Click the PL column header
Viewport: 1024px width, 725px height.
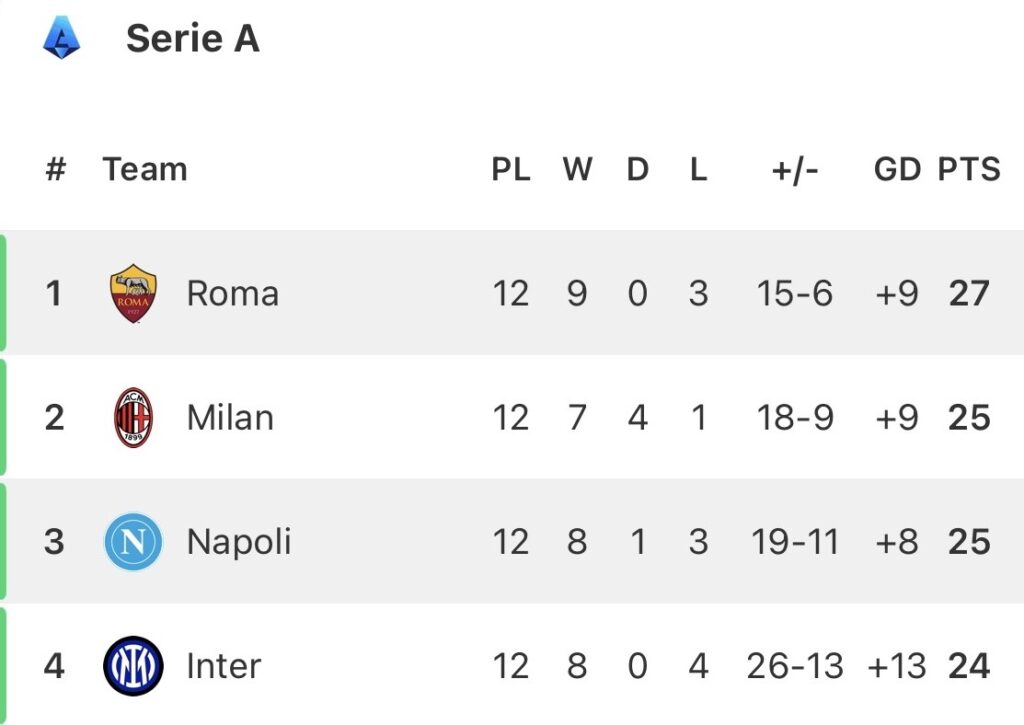(511, 170)
